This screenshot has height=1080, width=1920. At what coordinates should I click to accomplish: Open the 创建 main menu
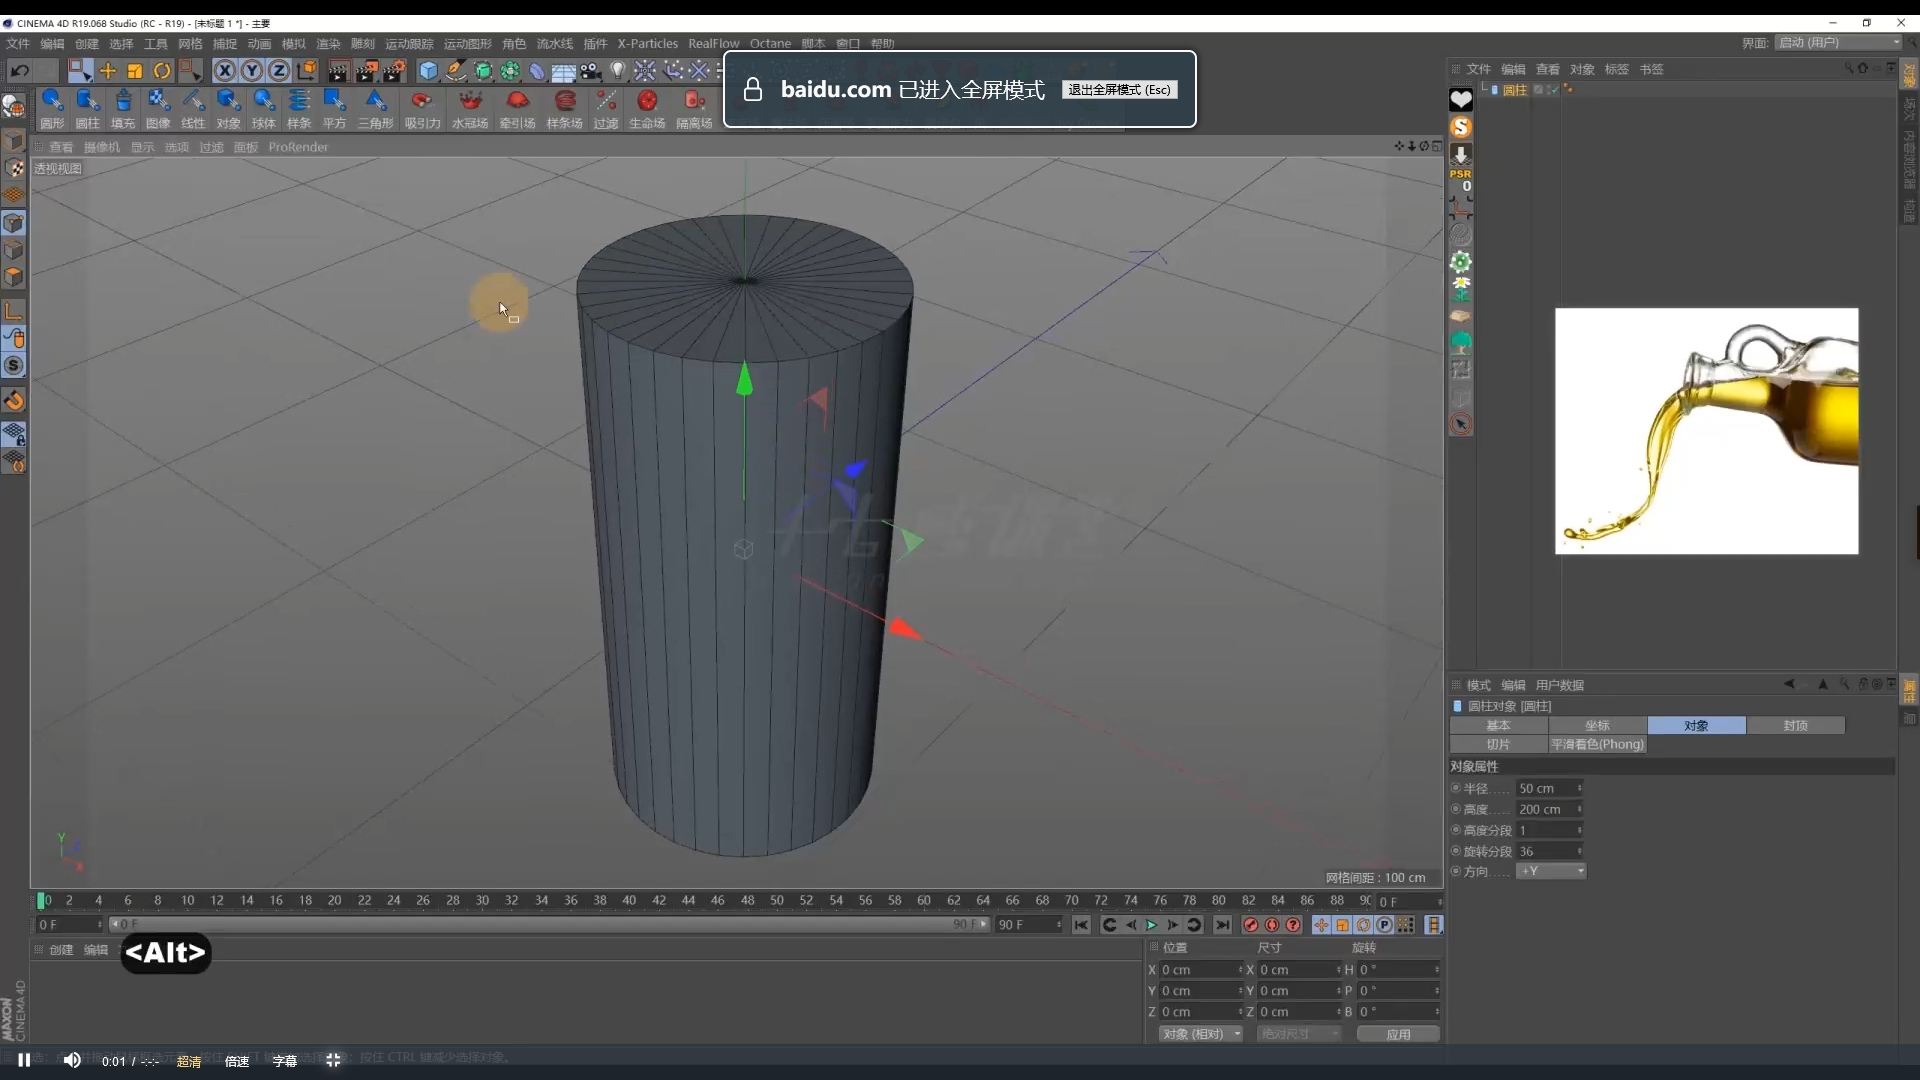click(x=87, y=44)
